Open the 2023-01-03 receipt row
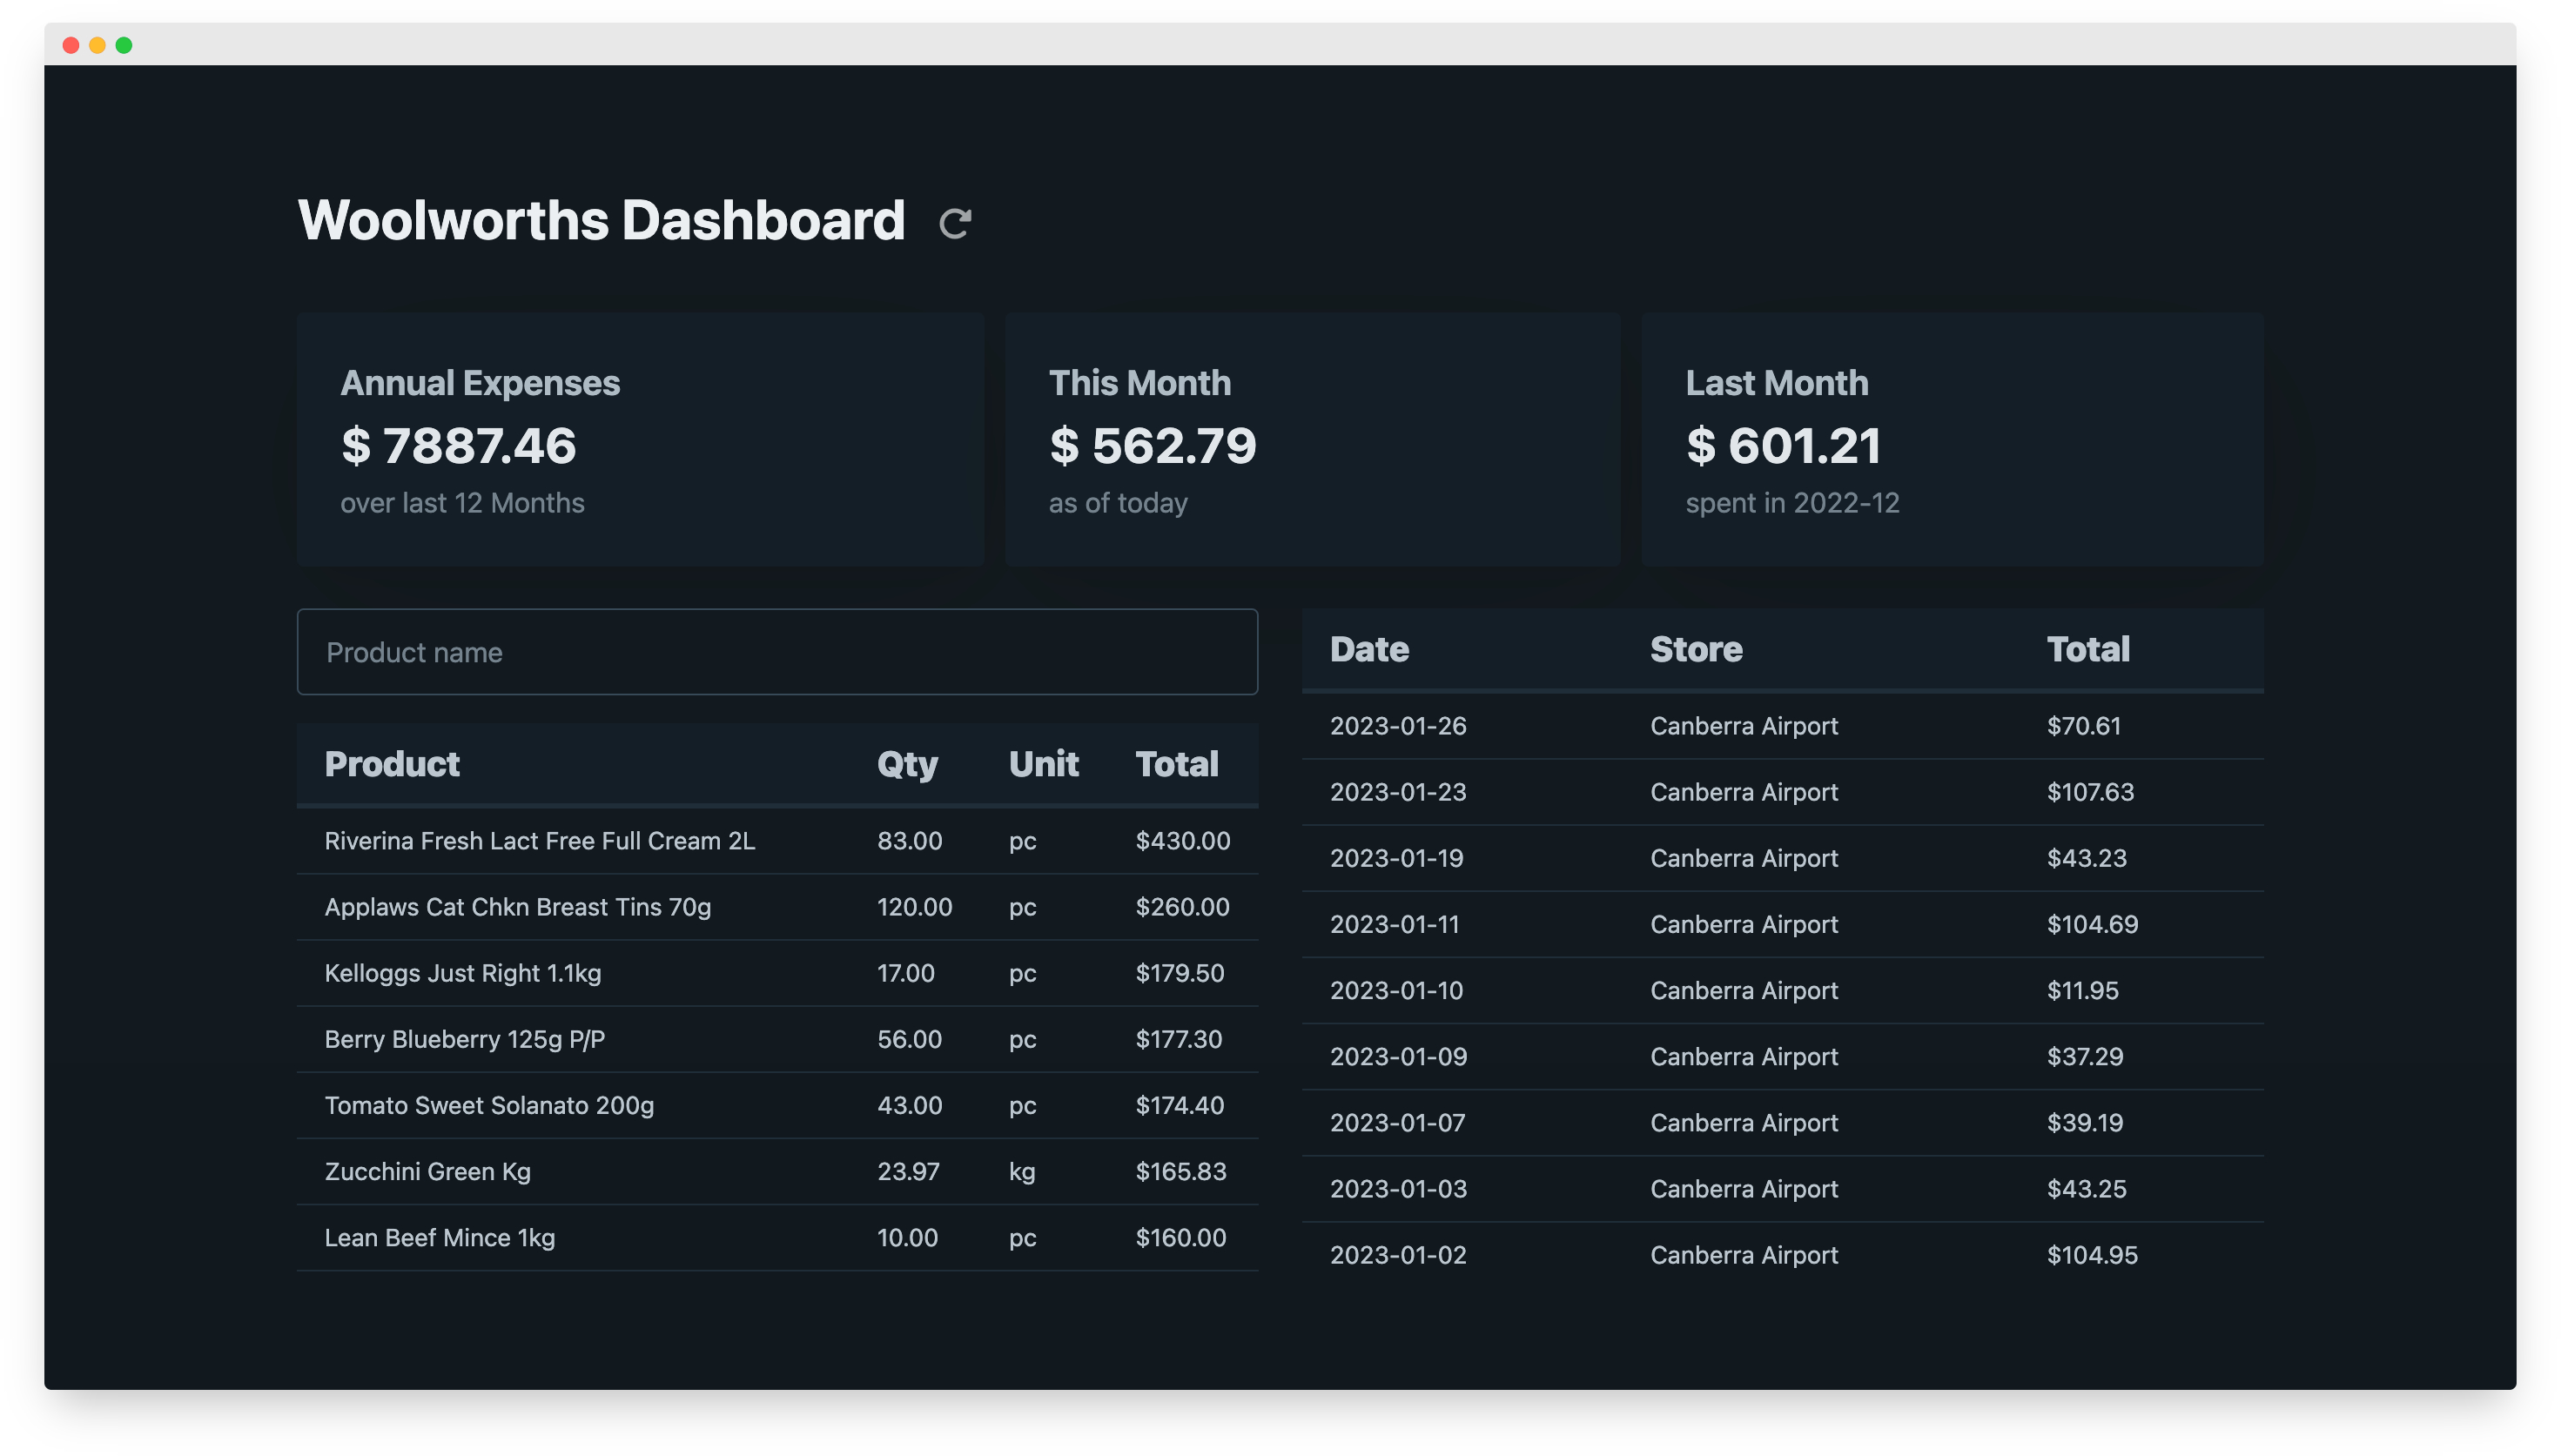Screen dimensions: 2561x1456 click(1782, 1188)
